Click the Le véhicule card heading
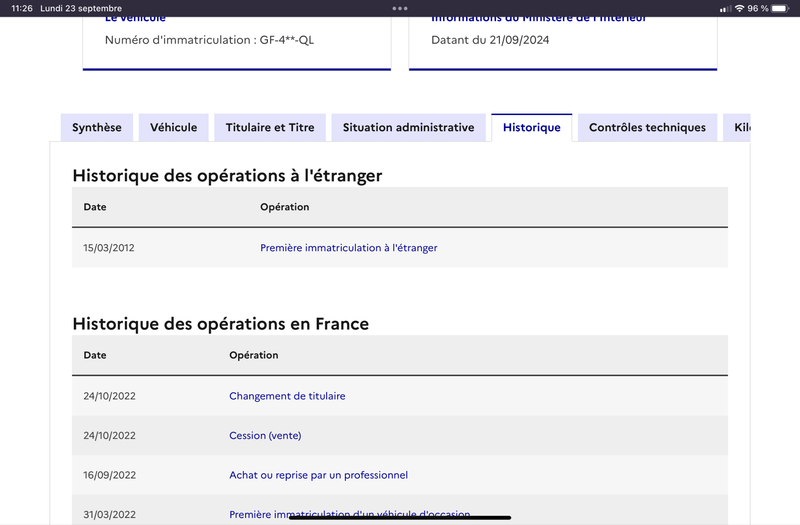 pyautogui.click(x=135, y=19)
